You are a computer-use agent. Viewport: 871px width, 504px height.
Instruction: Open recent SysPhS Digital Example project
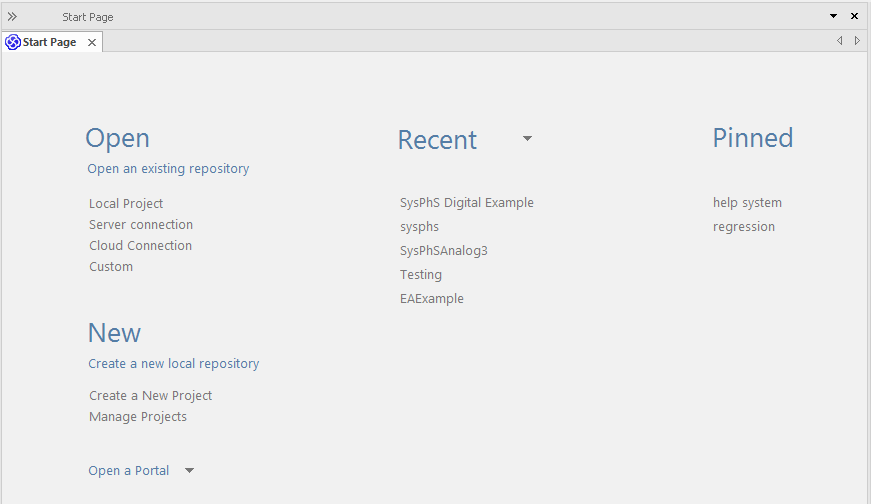point(467,203)
